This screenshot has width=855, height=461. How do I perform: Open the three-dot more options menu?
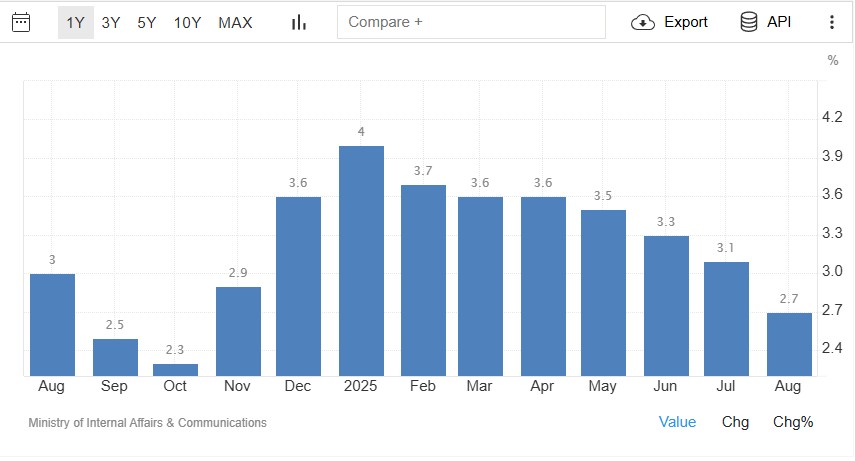tap(831, 22)
